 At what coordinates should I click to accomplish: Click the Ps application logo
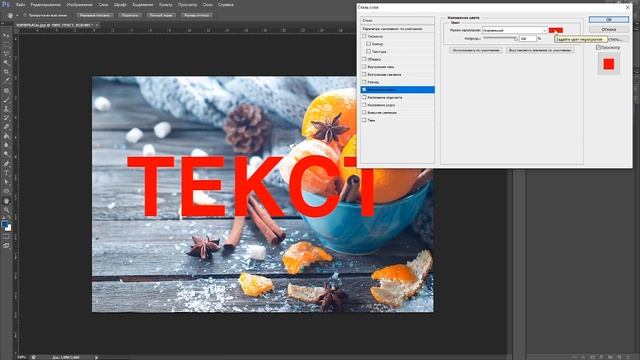click(6, 4)
